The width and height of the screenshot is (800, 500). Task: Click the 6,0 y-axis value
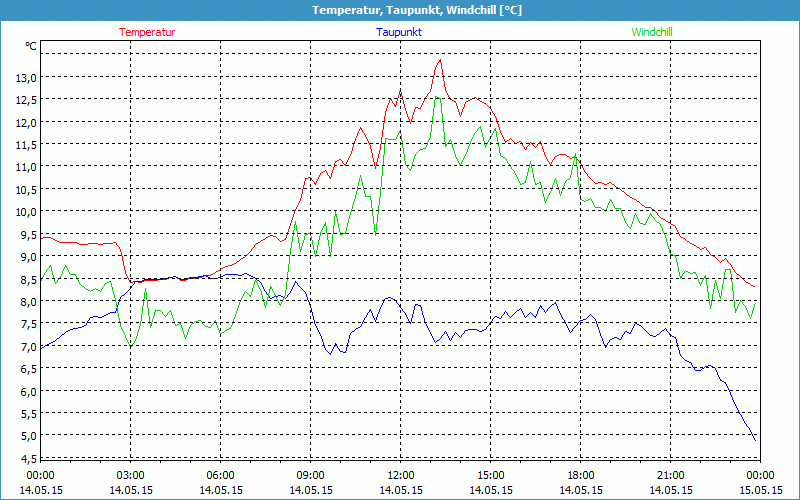(28, 391)
